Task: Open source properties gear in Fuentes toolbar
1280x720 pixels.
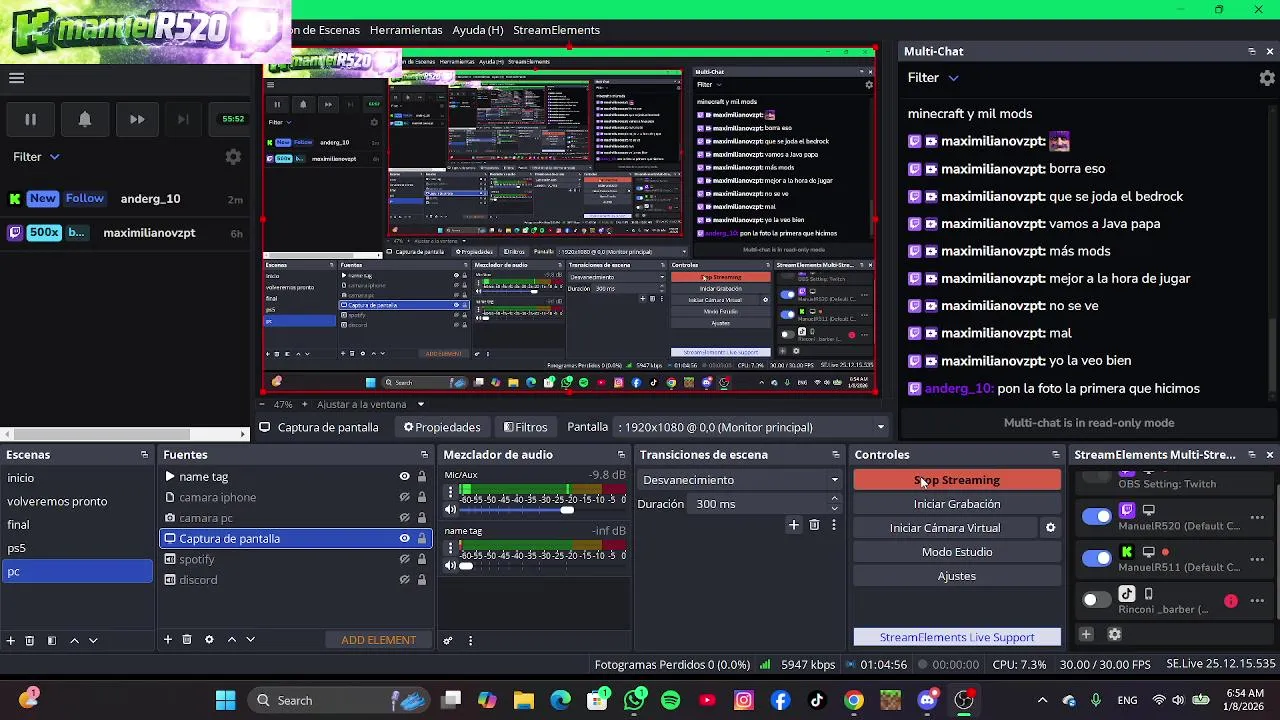Action: pyautogui.click(x=209, y=640)
